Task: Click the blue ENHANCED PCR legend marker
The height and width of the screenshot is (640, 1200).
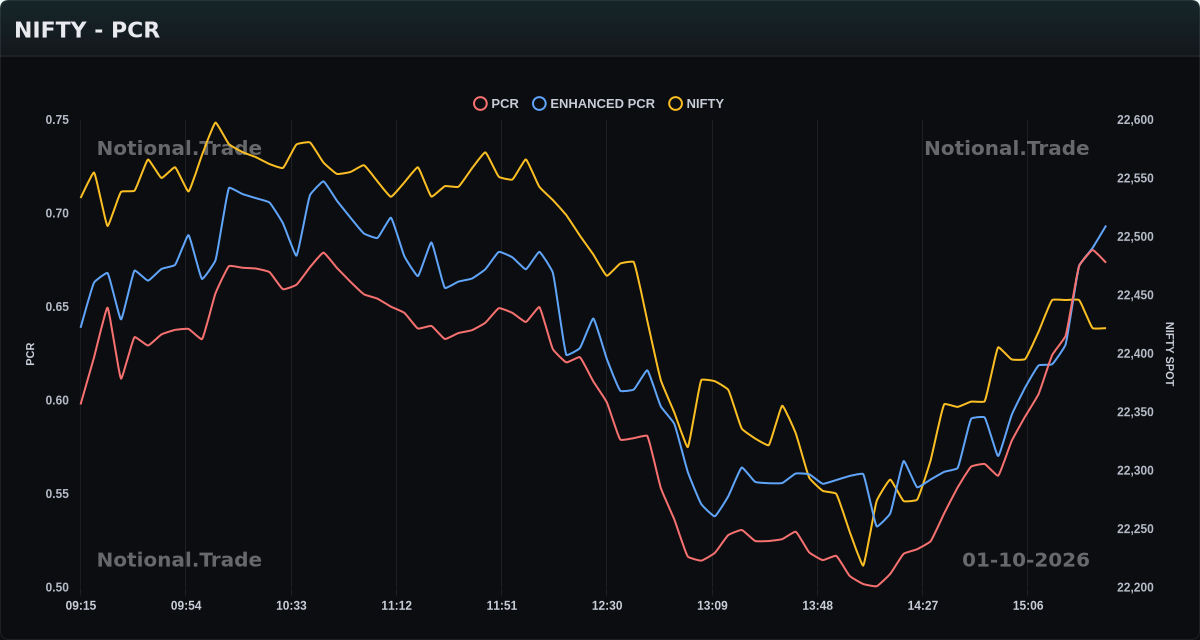Action: point(539,104)
